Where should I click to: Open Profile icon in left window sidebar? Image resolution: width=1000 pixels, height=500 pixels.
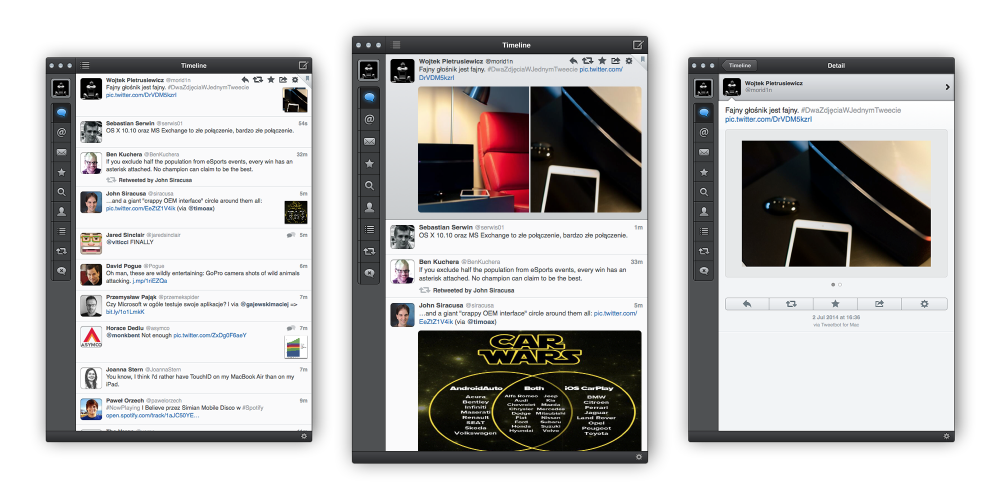[61, 212]
